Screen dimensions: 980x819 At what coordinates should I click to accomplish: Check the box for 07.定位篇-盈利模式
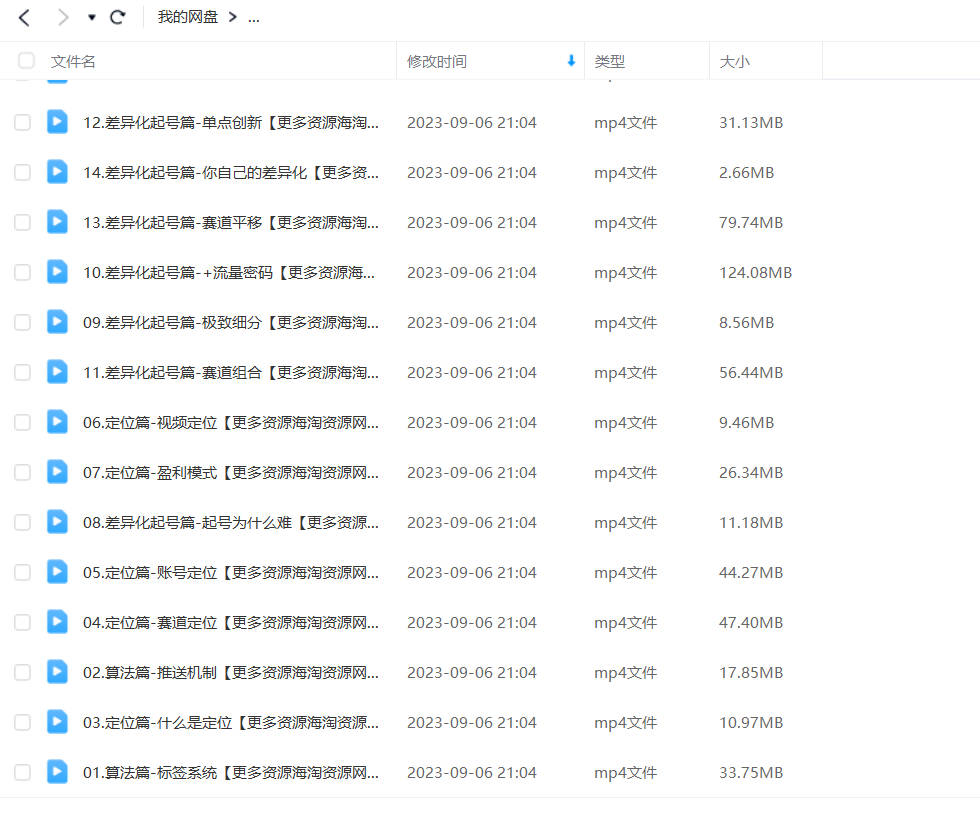[x=22, y=472]
